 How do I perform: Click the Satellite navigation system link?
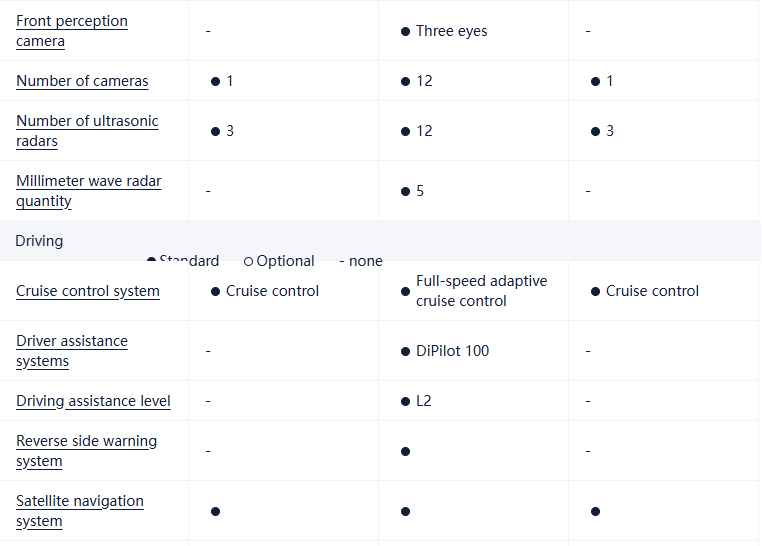[x=80, y=511]
